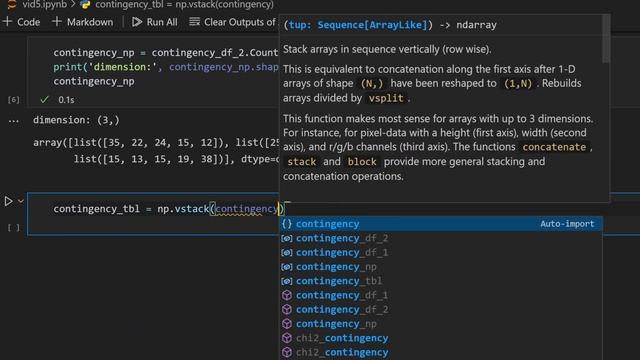Click green success checkmark of cell 6
Viewport: 640px width, 360px height.
44,99
